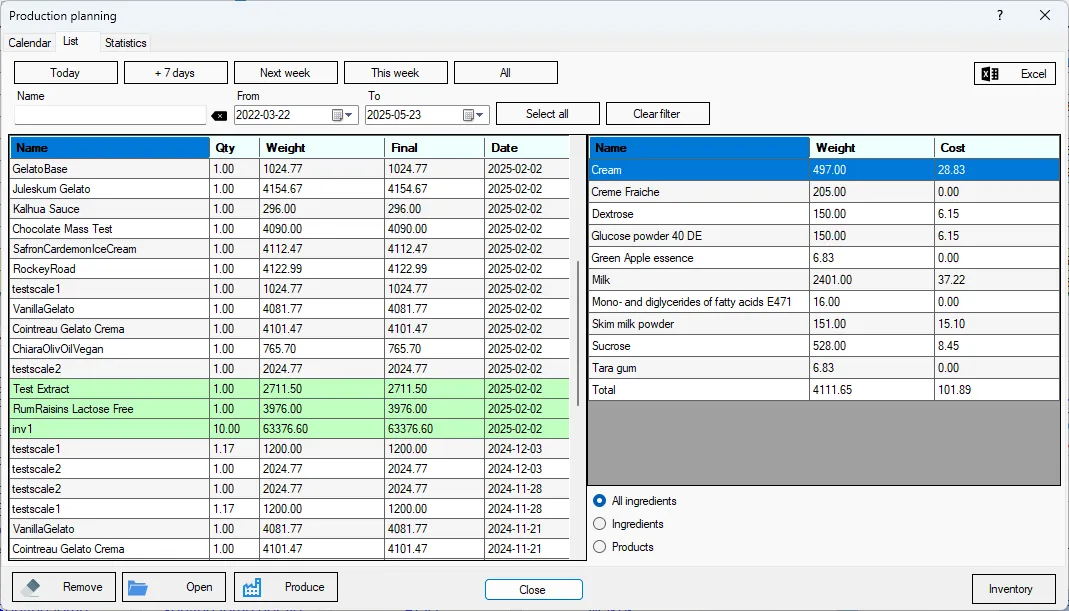This screenshot has height=611, width=1069.
Task: Click the + 7 days button
Action: point(176,72)
